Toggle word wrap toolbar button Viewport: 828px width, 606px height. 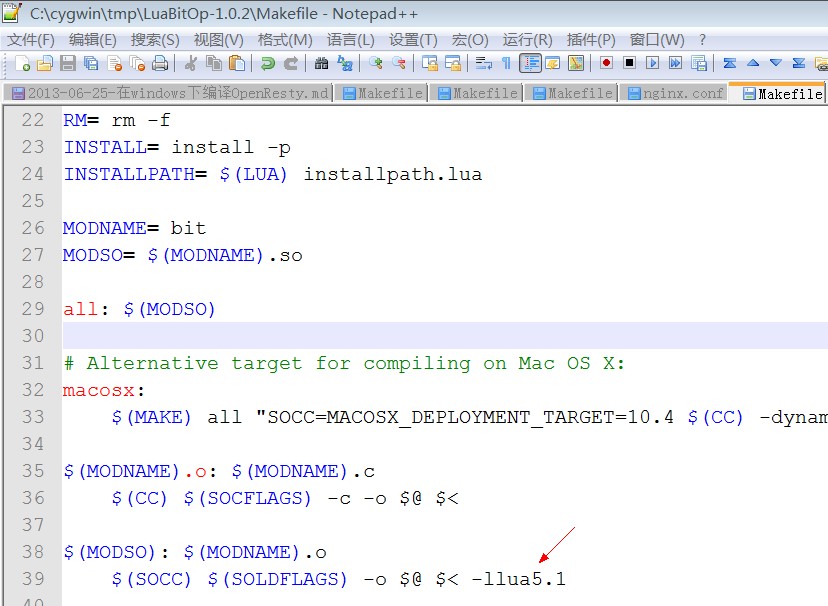(483, 63)
